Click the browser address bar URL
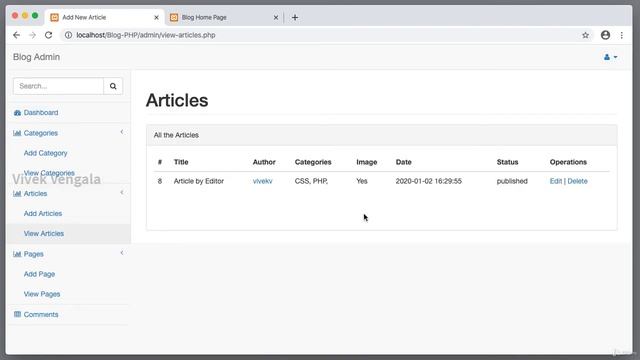This screenshot has width=640, height=360. (x=146, y=35)
